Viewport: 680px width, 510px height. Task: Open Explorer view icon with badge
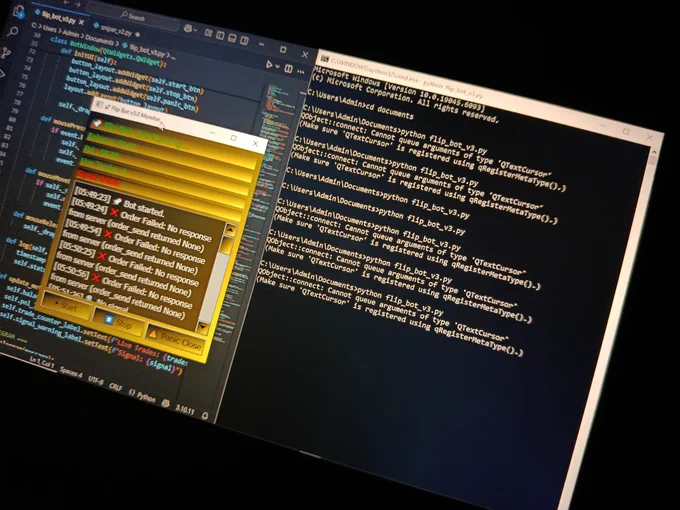19,12
